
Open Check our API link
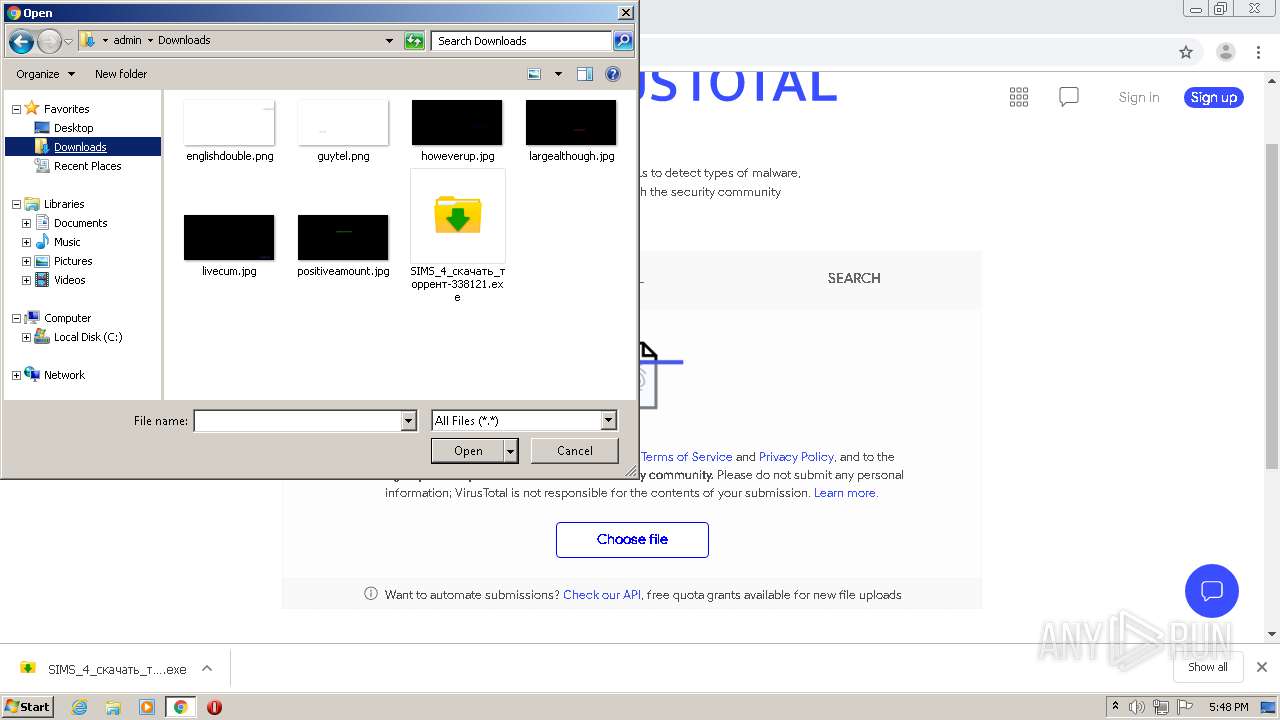(x=602, y=595)
